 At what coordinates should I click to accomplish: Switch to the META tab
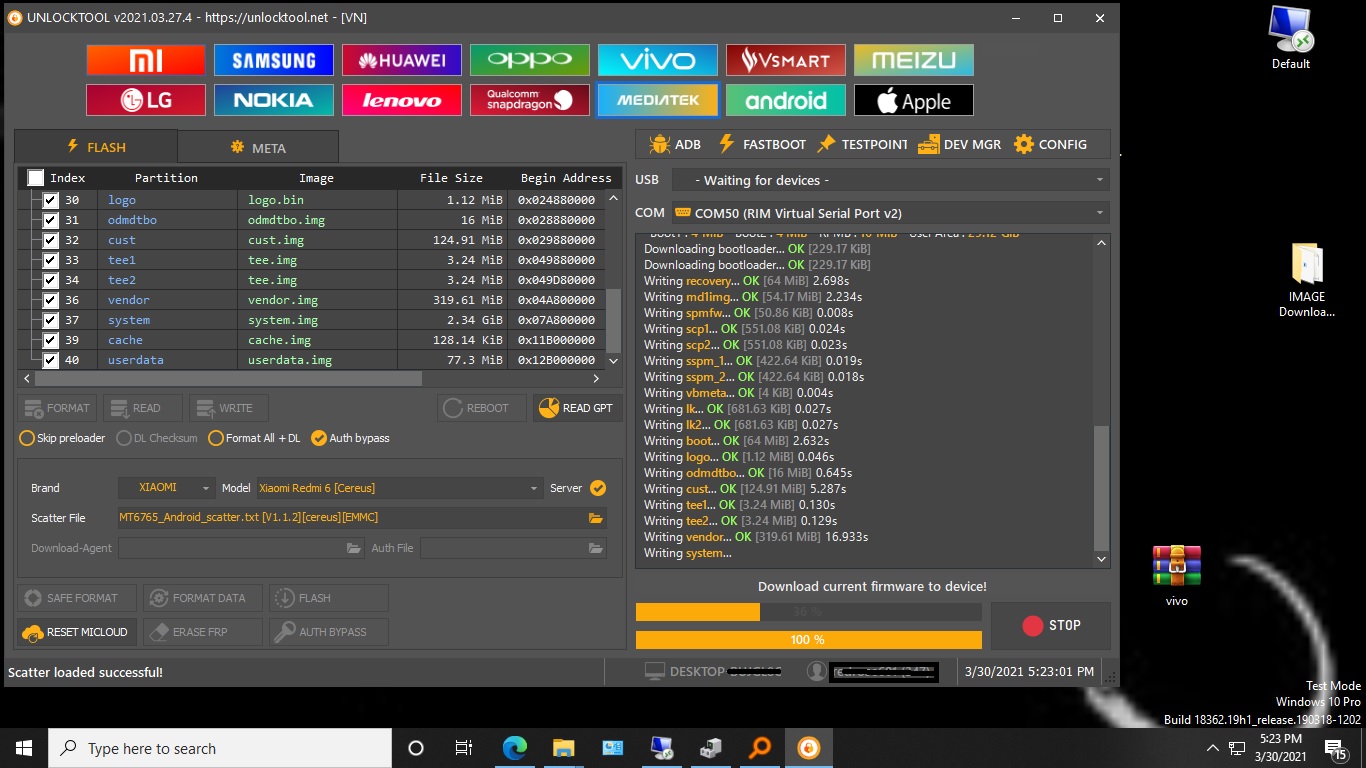(x=258, y=147)
